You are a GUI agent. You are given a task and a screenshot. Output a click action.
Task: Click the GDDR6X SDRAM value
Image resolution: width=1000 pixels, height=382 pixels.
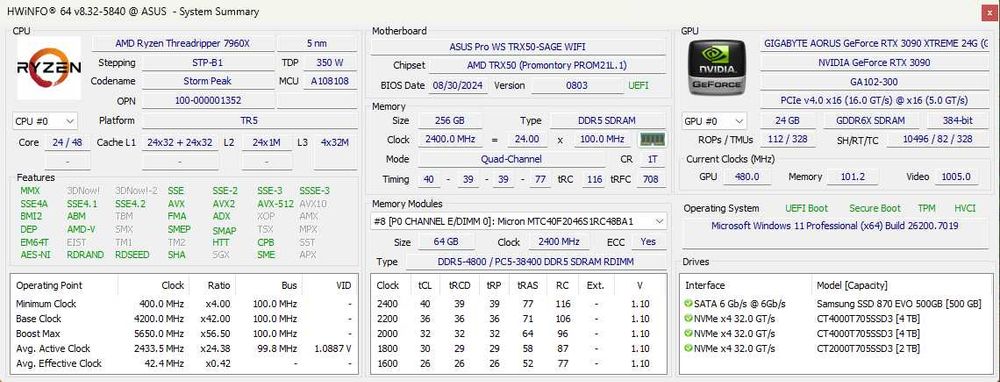(873, 121)
